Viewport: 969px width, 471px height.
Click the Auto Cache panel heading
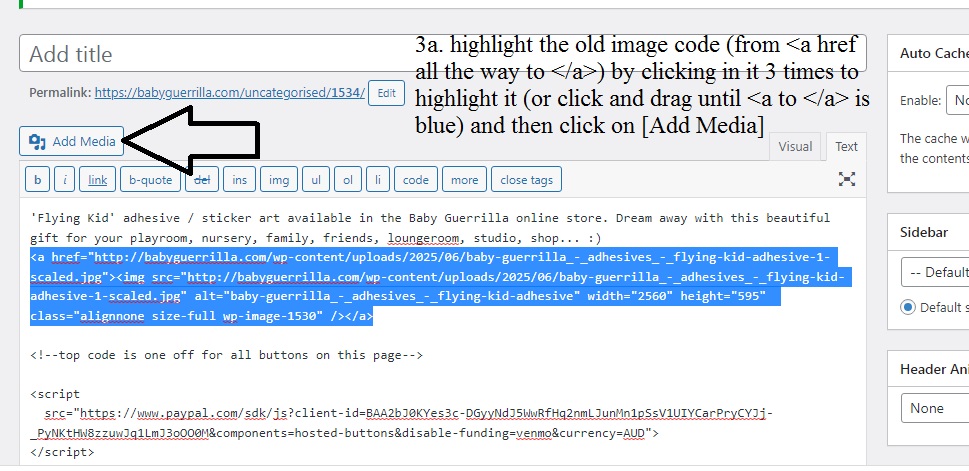[x=934, y=53]
